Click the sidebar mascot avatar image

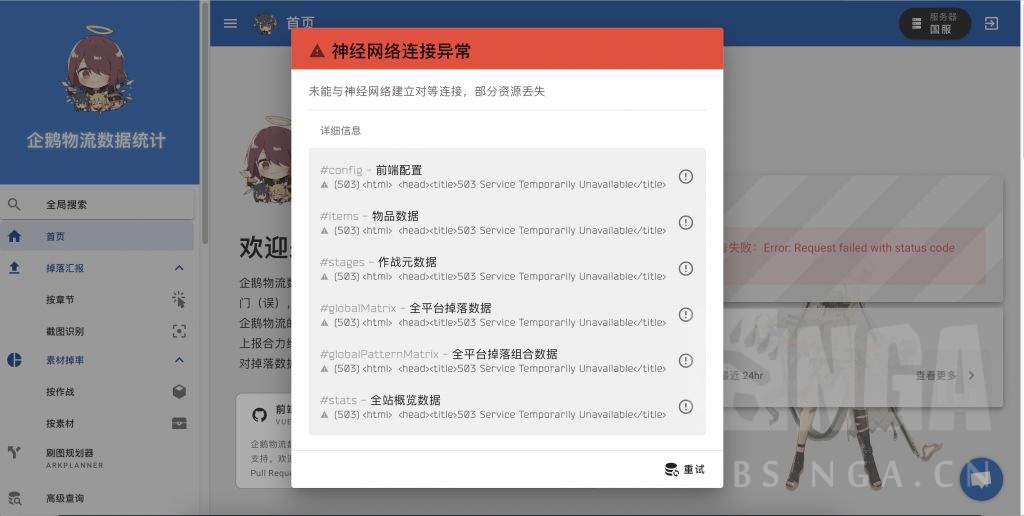click(x=97, y=69)
